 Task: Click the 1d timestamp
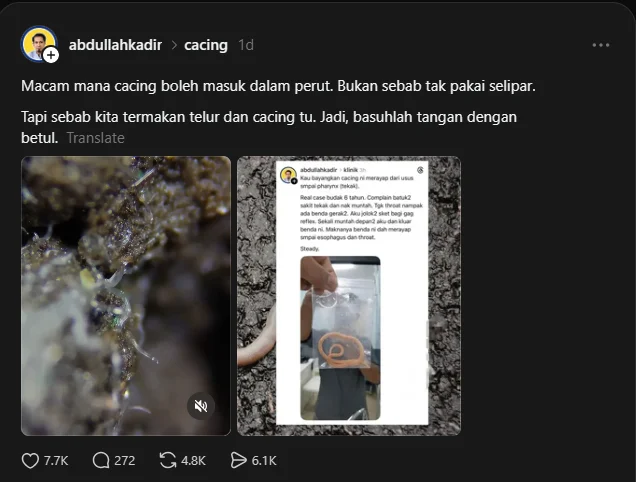tap(246, 45)
